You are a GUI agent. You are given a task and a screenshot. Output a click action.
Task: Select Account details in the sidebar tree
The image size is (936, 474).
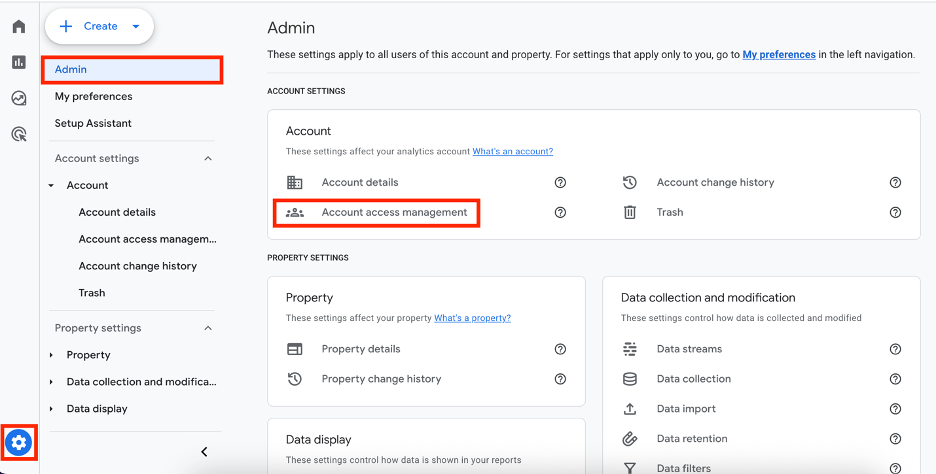(117, 213)
